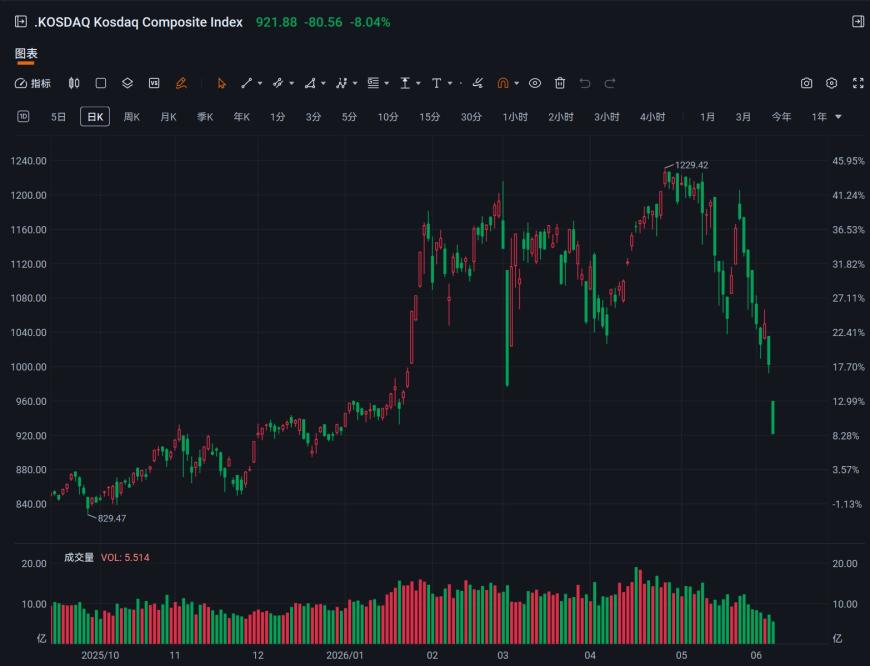Choose the 1分 interval
870x666 pixels.
coord(277,117)
